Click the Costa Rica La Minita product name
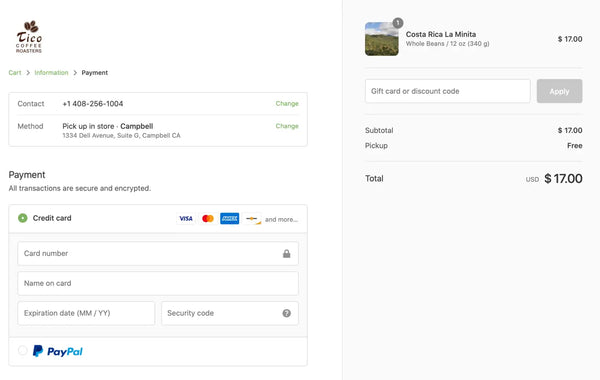This screenshot has width=600, height=380. tap(441, 34)
